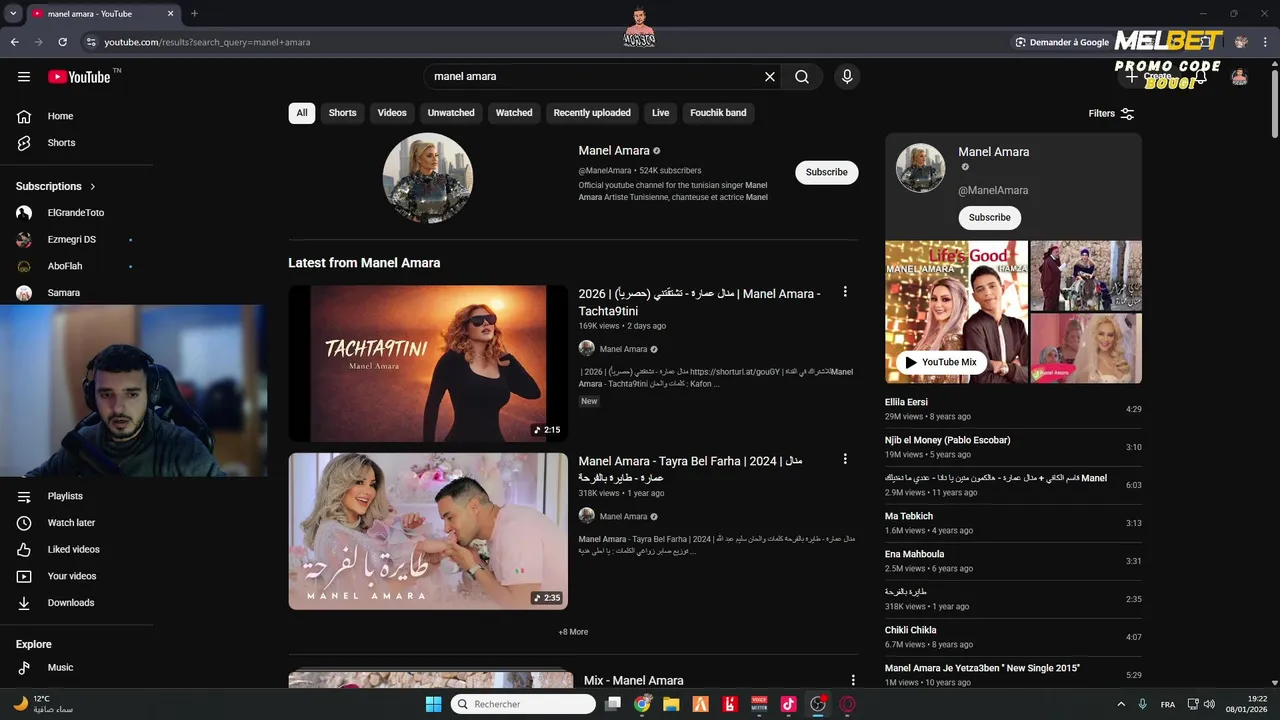Open Chrome from the taskbar
Image resolution: width=1280 pixels, height=720 pixels.
(642, 704)
